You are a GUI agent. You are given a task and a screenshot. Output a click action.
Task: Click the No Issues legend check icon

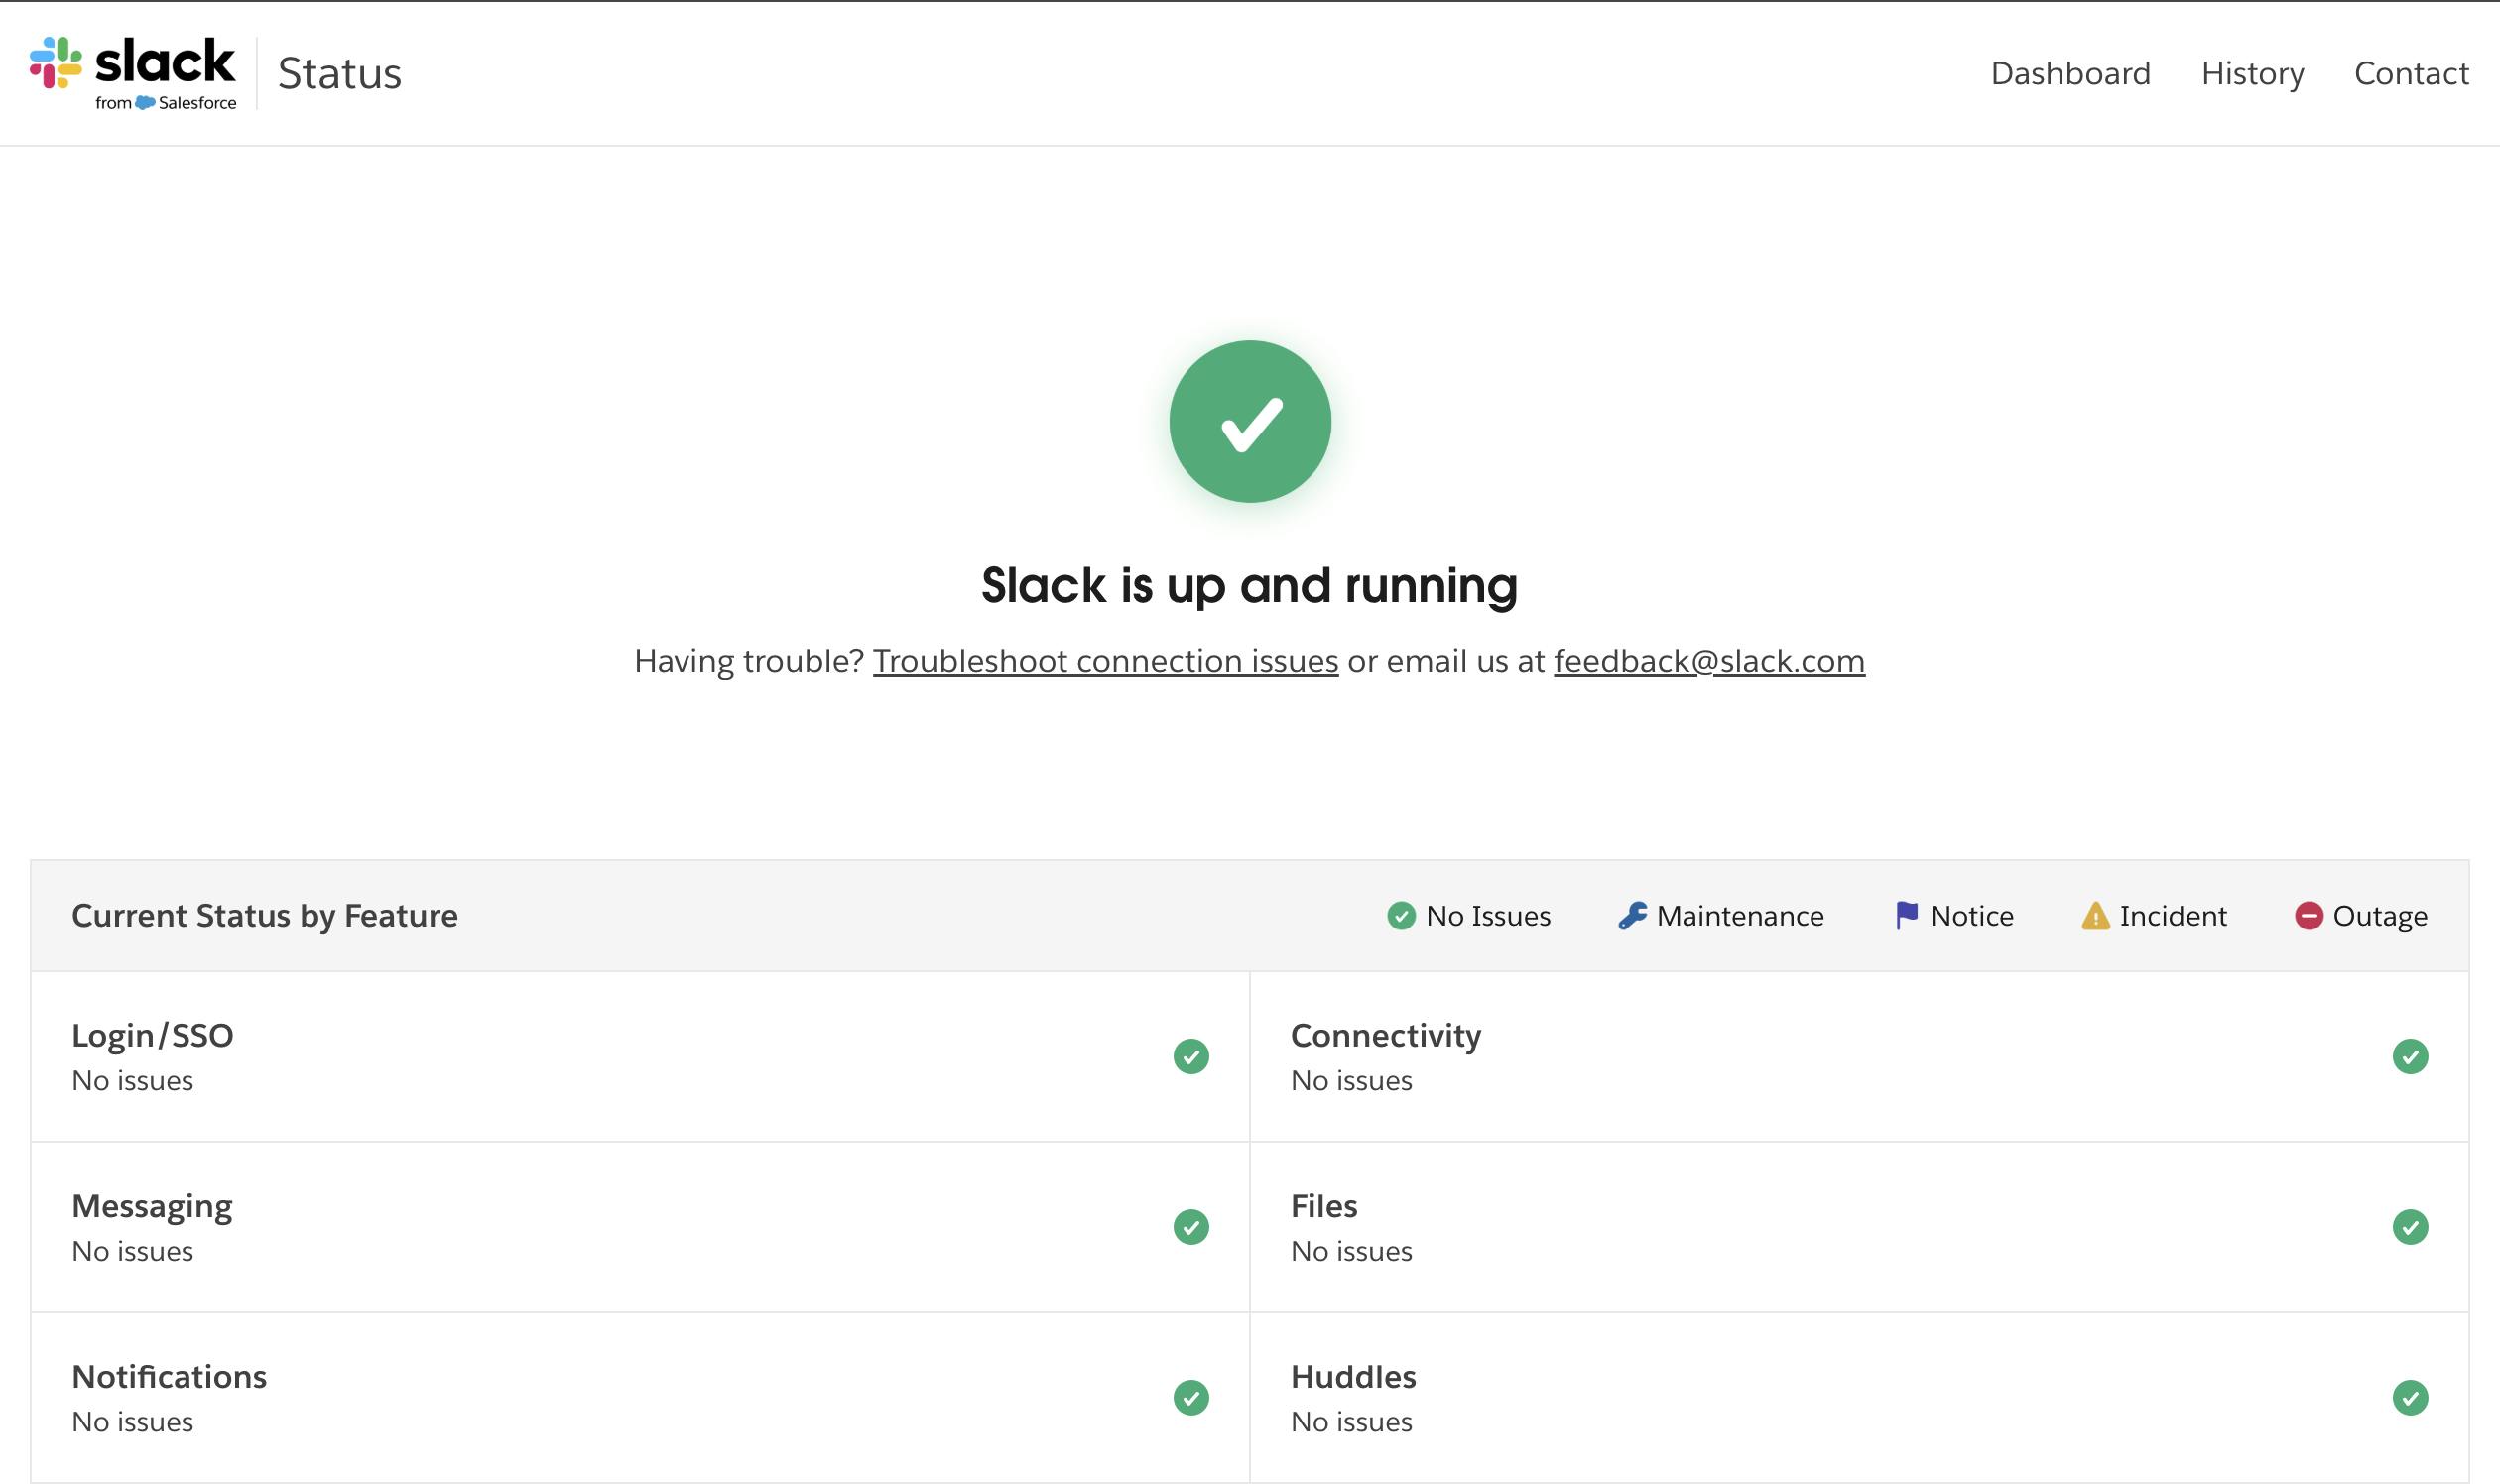point(1401,916)
